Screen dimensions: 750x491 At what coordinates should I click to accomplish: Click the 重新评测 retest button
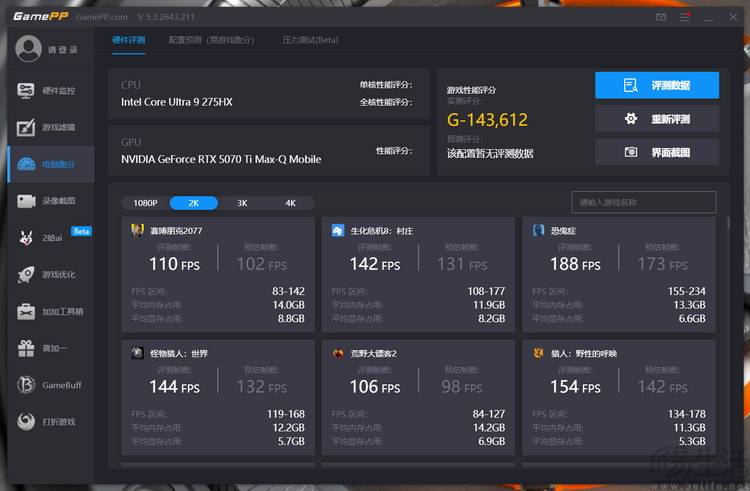[x=657, y=119]
